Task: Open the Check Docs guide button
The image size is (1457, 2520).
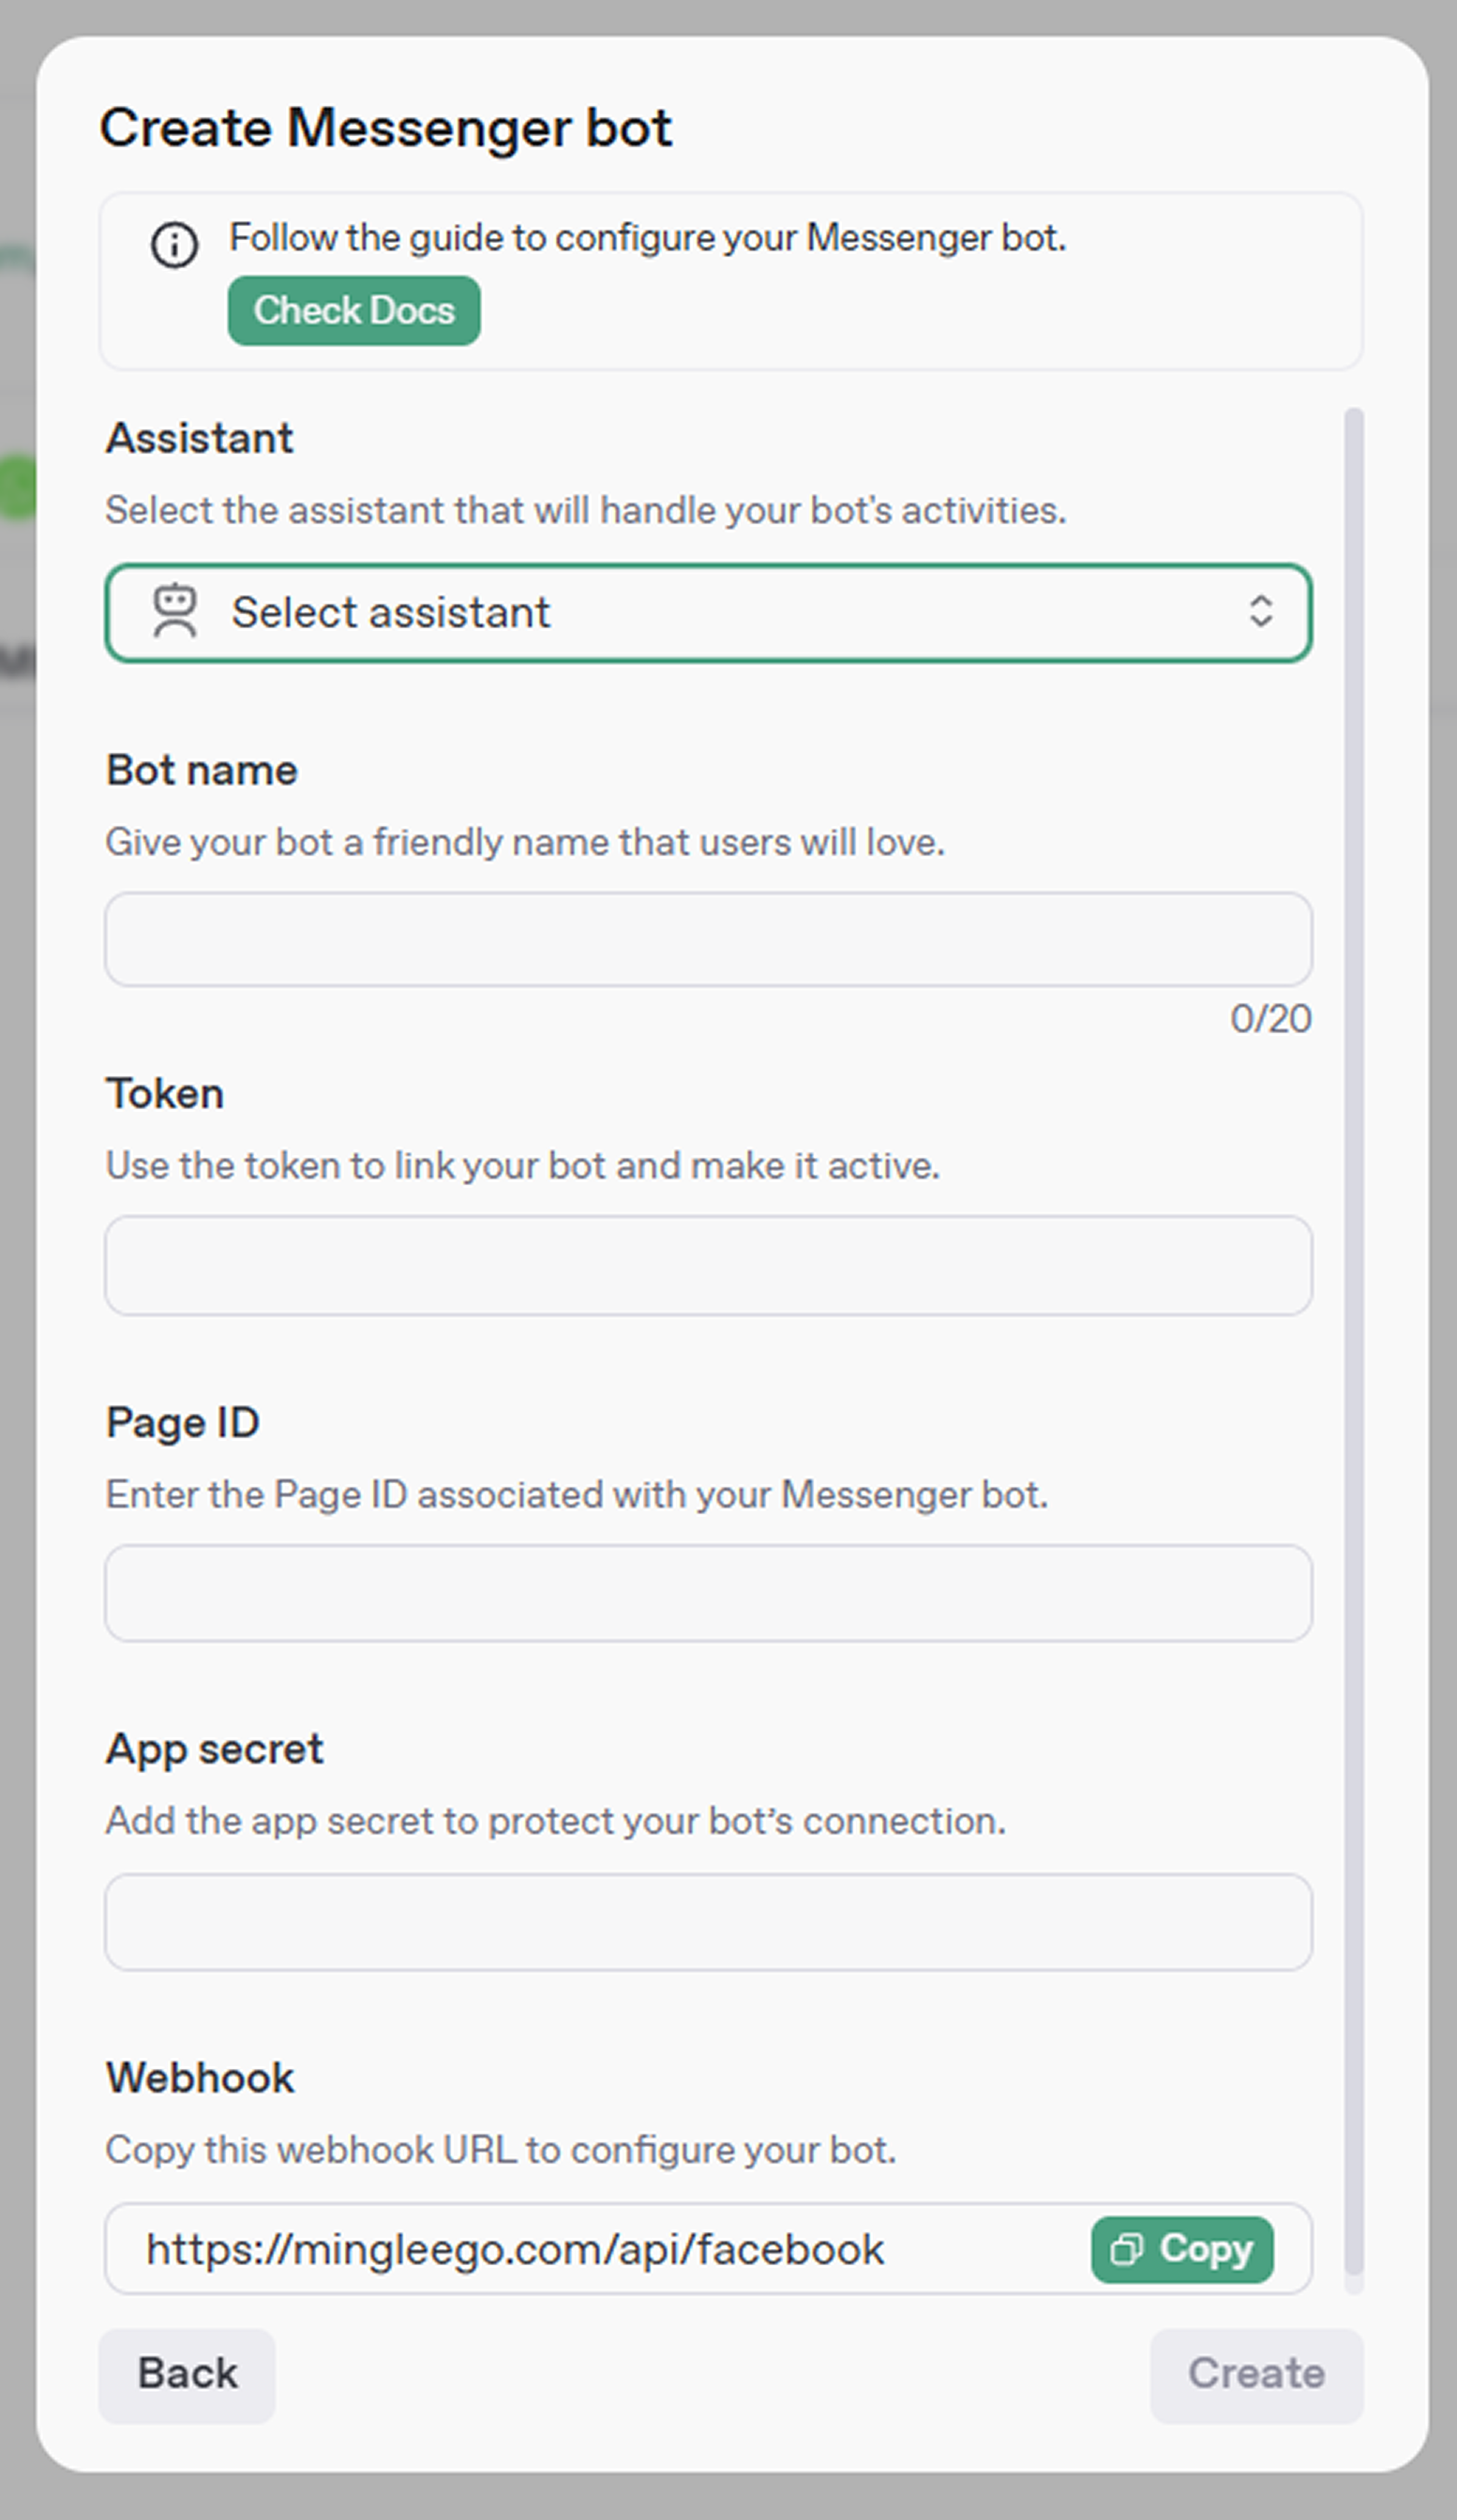Action: click(354, 311)
